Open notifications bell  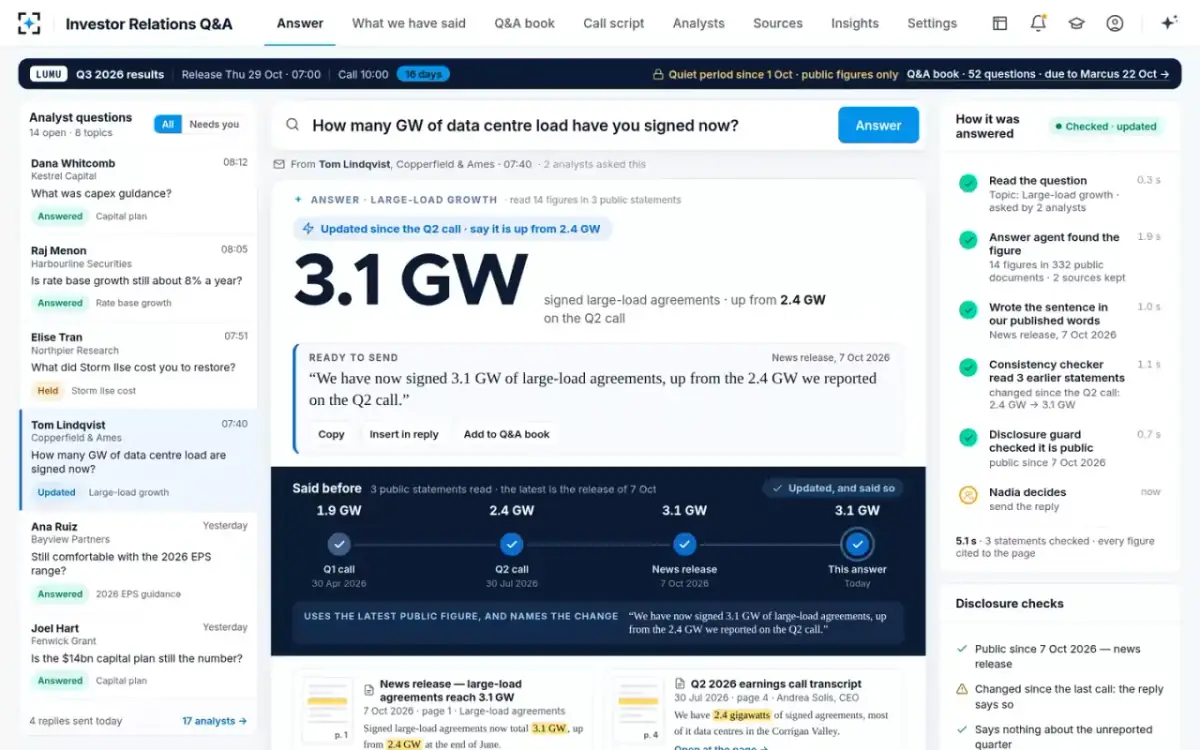[1038, 23]
